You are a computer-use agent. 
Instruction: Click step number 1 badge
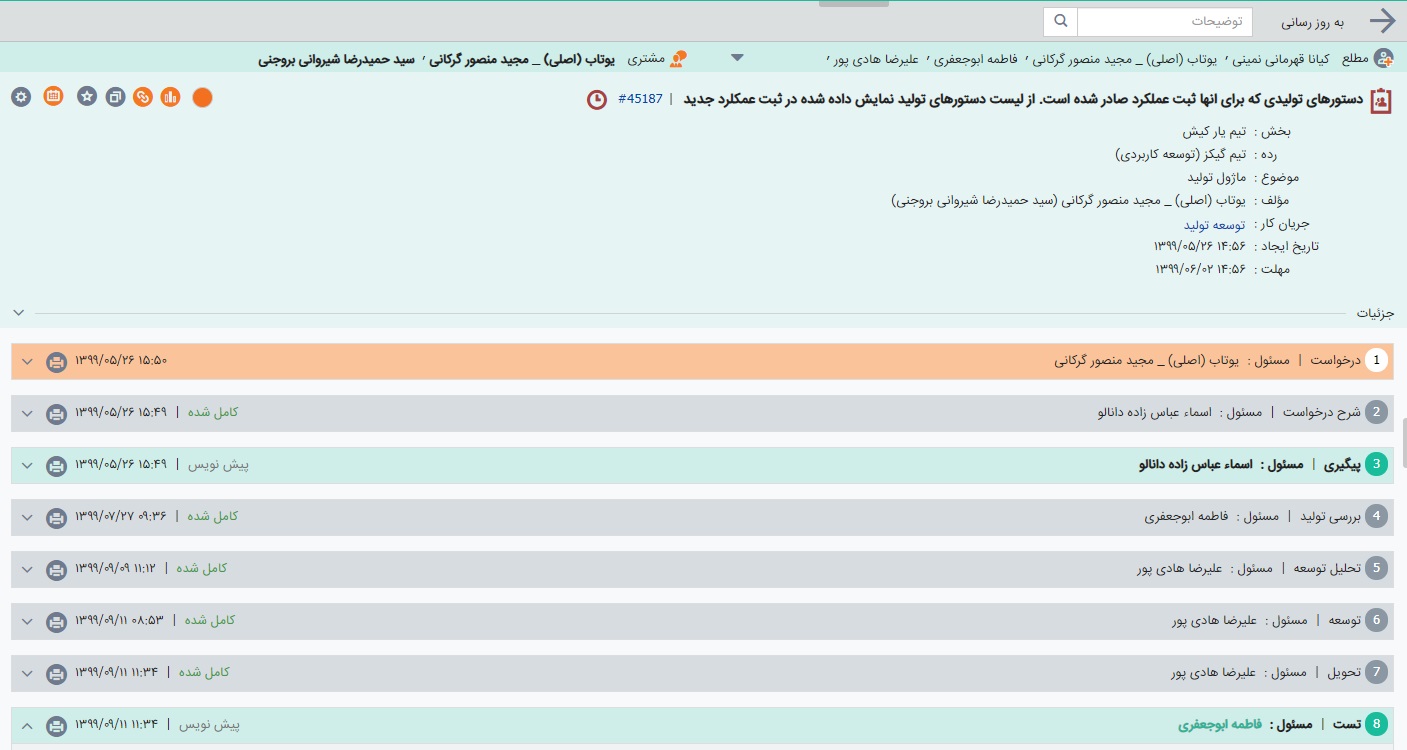point(1377,361)
